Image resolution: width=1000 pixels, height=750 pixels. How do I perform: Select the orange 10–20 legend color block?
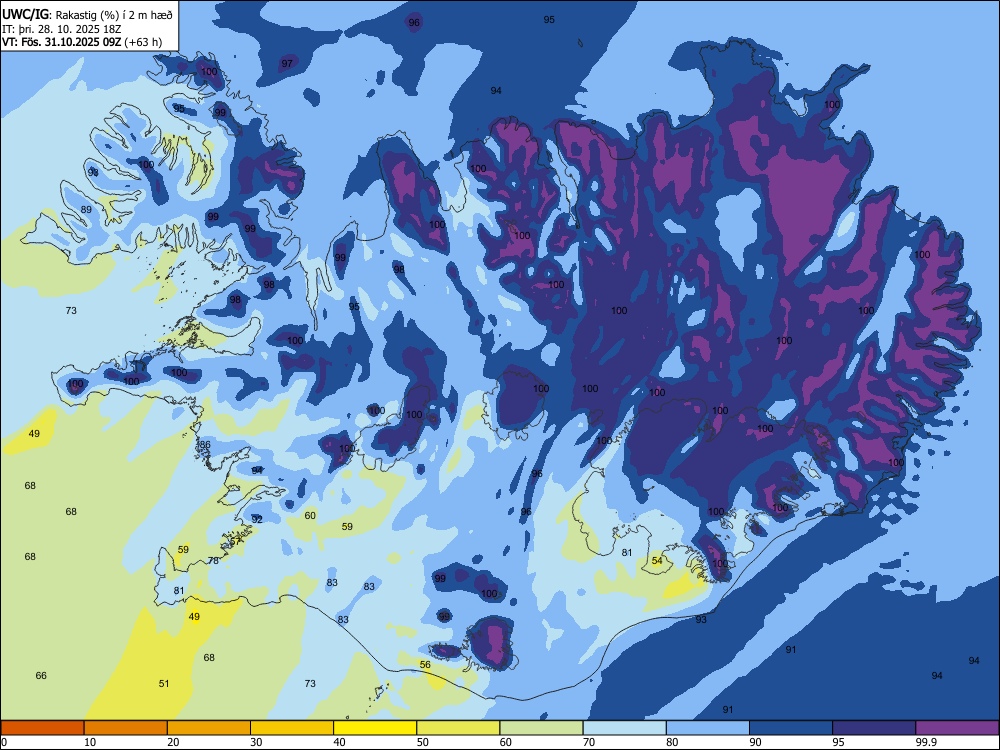click(126, 728)
